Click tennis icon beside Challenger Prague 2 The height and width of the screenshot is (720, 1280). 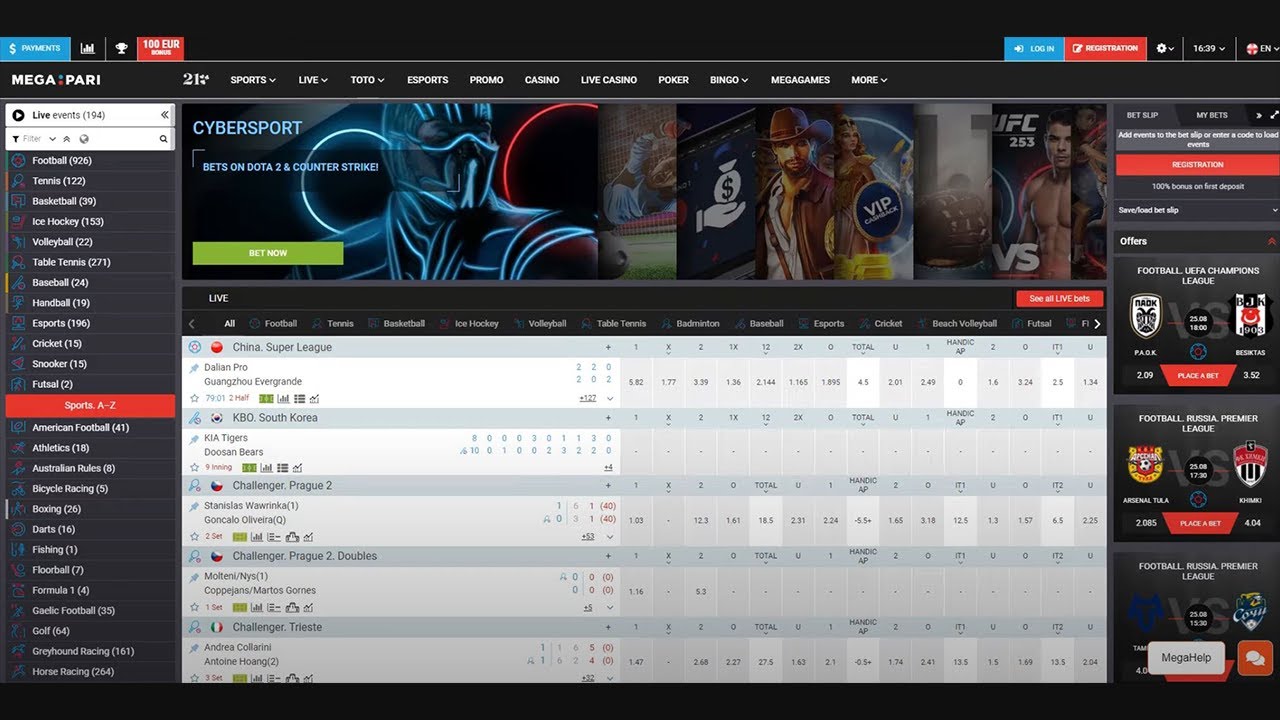tap(195, 486)
